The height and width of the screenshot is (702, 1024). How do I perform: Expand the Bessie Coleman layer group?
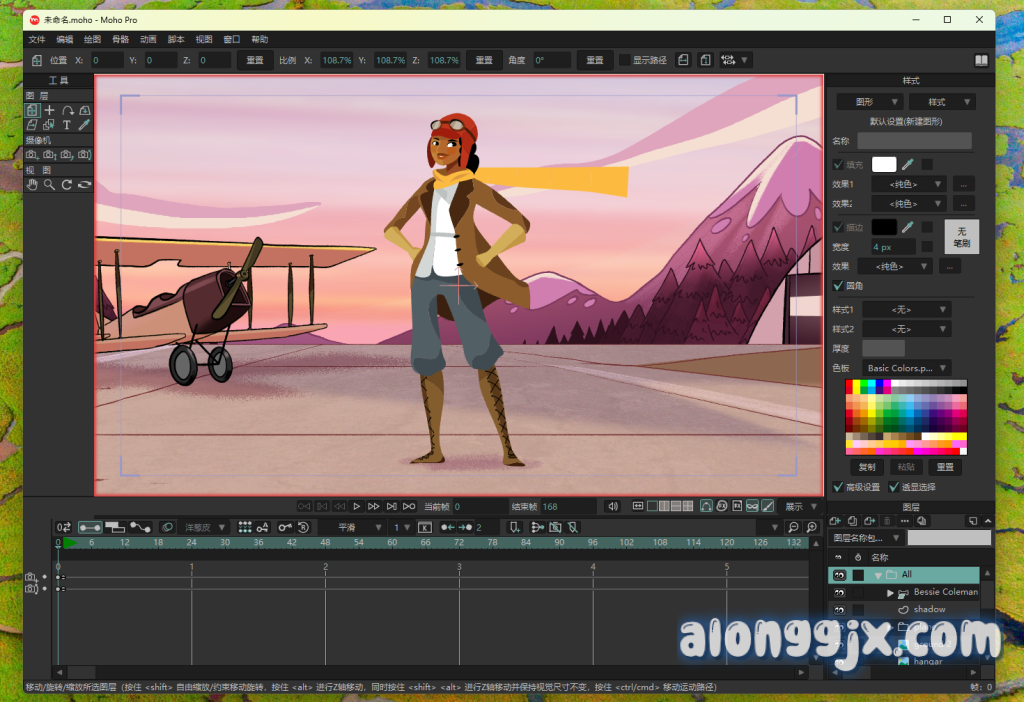[x=890, y=593]
